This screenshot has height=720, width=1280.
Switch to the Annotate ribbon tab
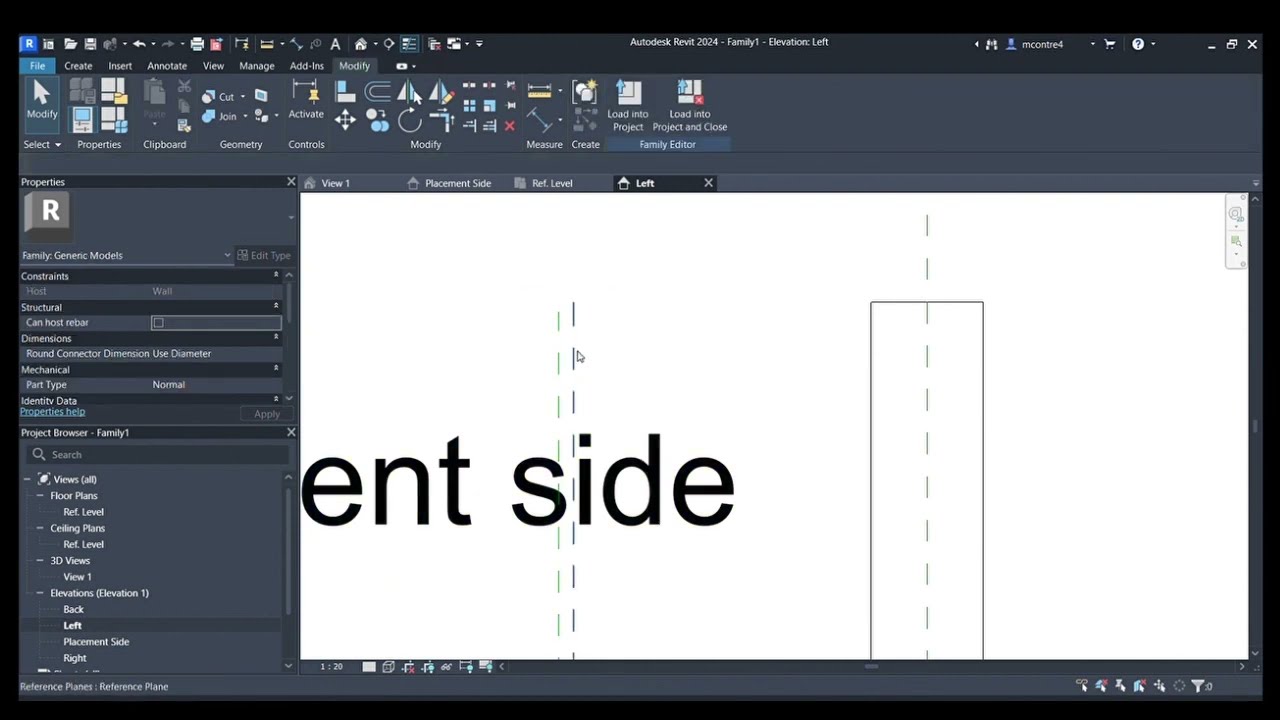[167, 66]
